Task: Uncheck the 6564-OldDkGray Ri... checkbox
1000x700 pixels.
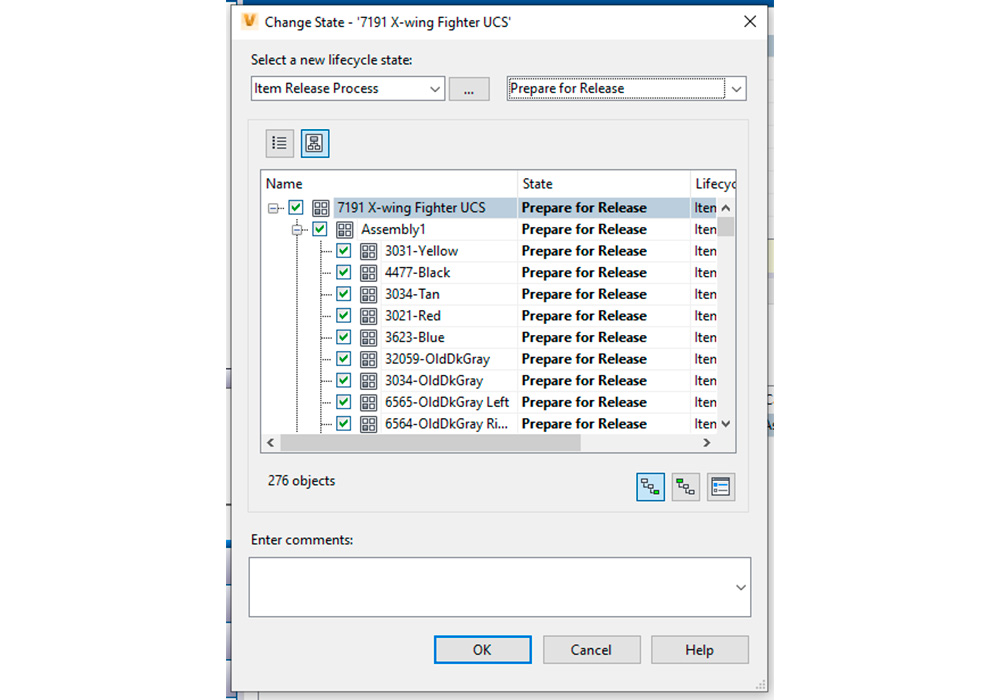Action: coord(344,423)
